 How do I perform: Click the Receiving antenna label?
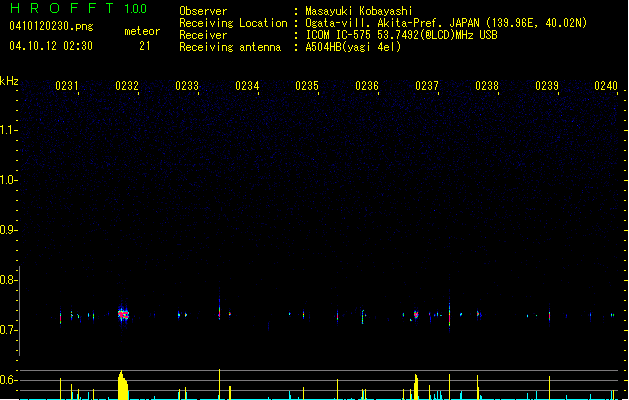[230, 47]
